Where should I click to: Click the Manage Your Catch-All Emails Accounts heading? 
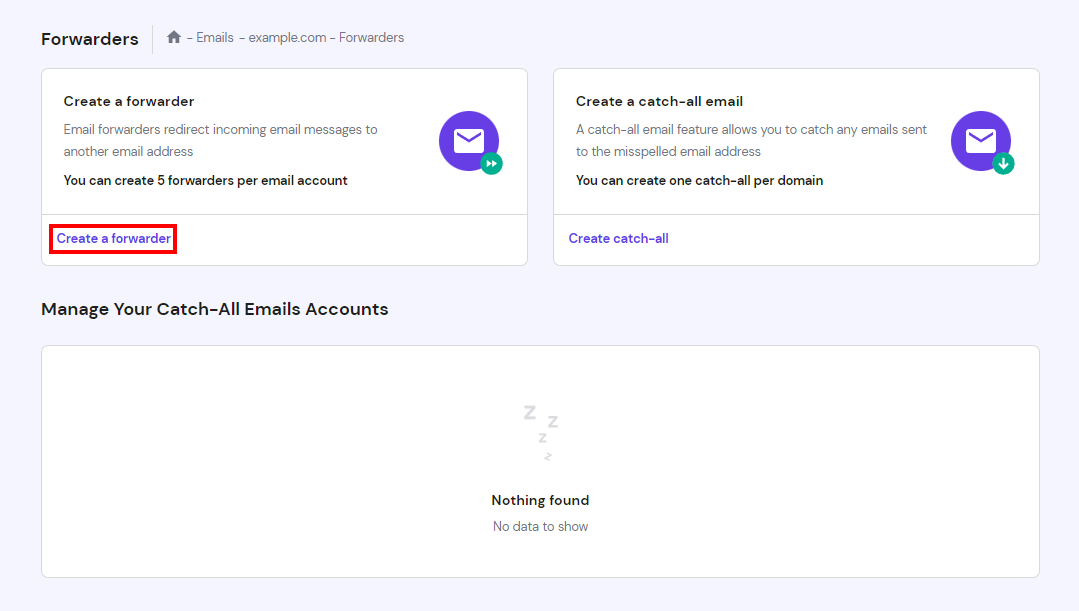click(214, 309)
